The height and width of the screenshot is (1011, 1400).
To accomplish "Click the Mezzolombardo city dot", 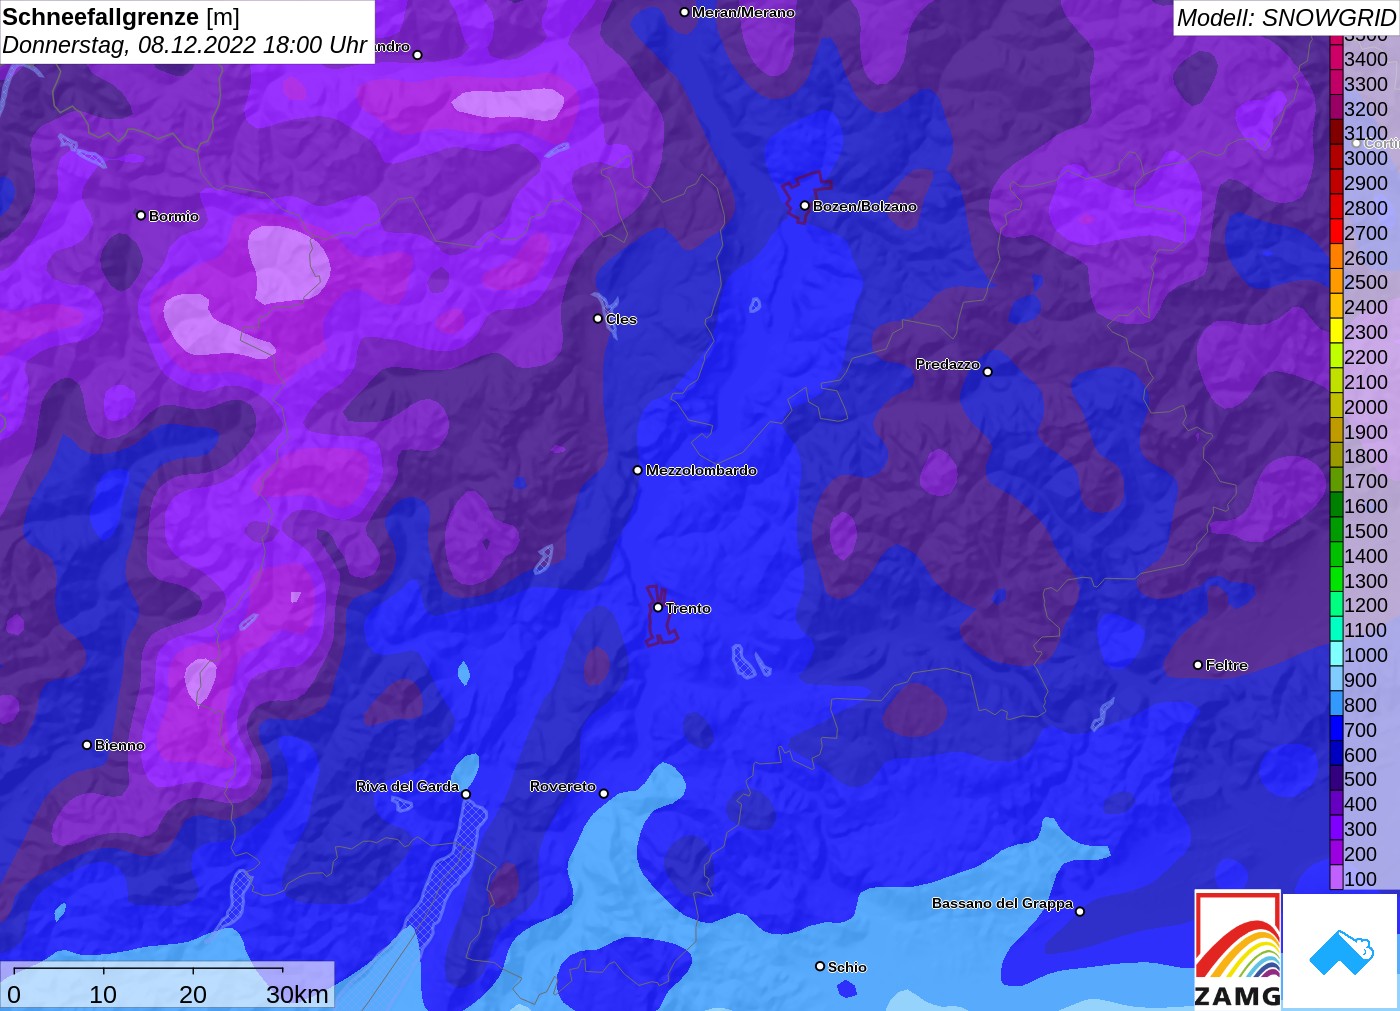I will coord(637,469).
